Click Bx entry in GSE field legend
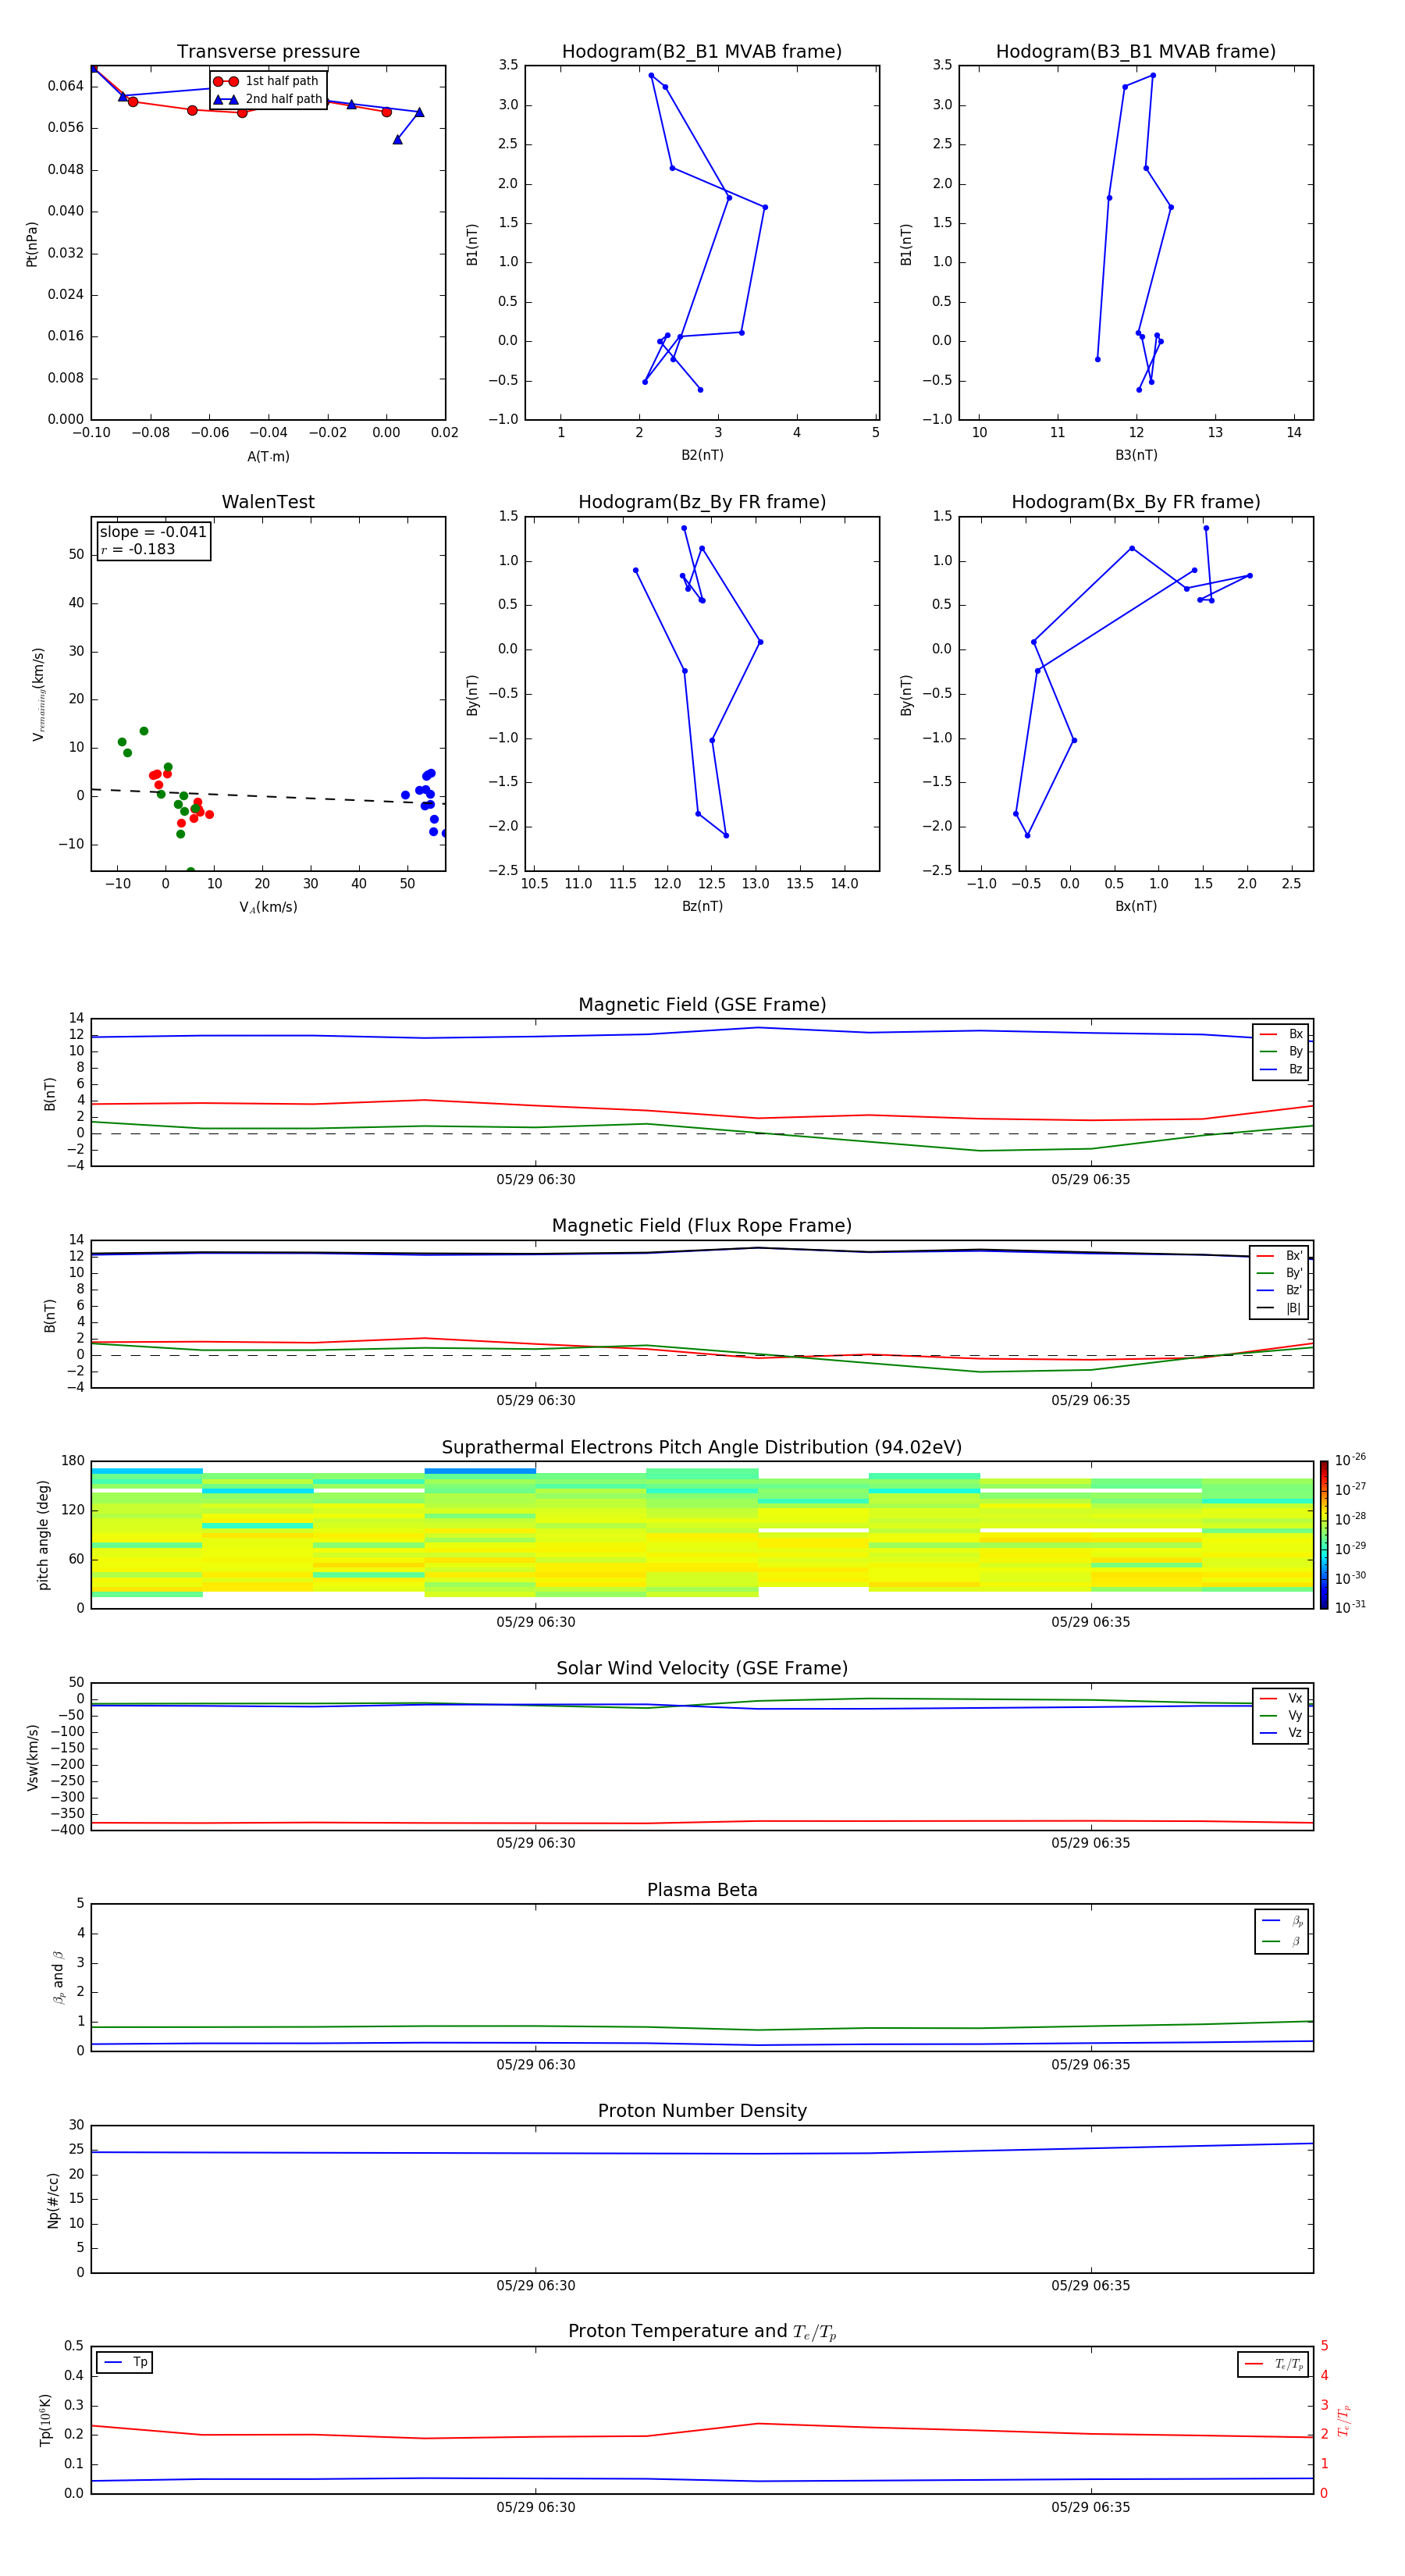 1282,1034
